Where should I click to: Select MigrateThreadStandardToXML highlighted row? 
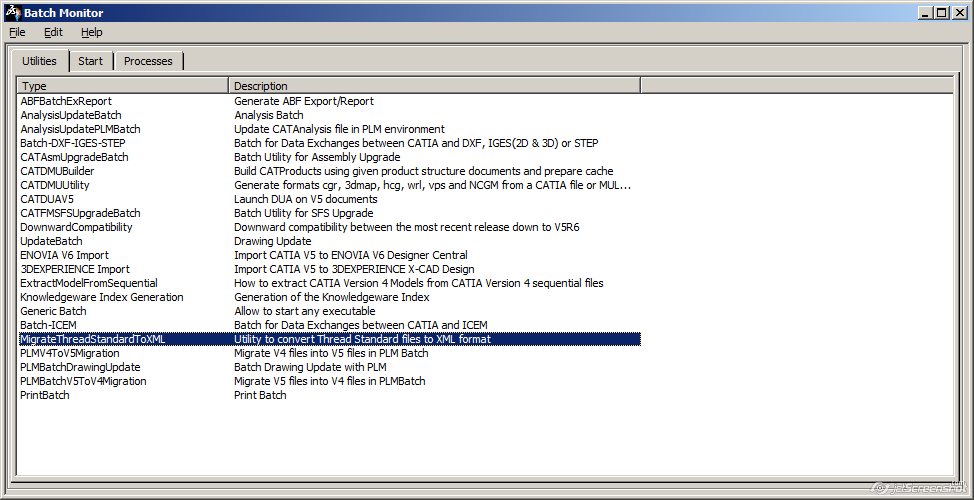point(329,339)
